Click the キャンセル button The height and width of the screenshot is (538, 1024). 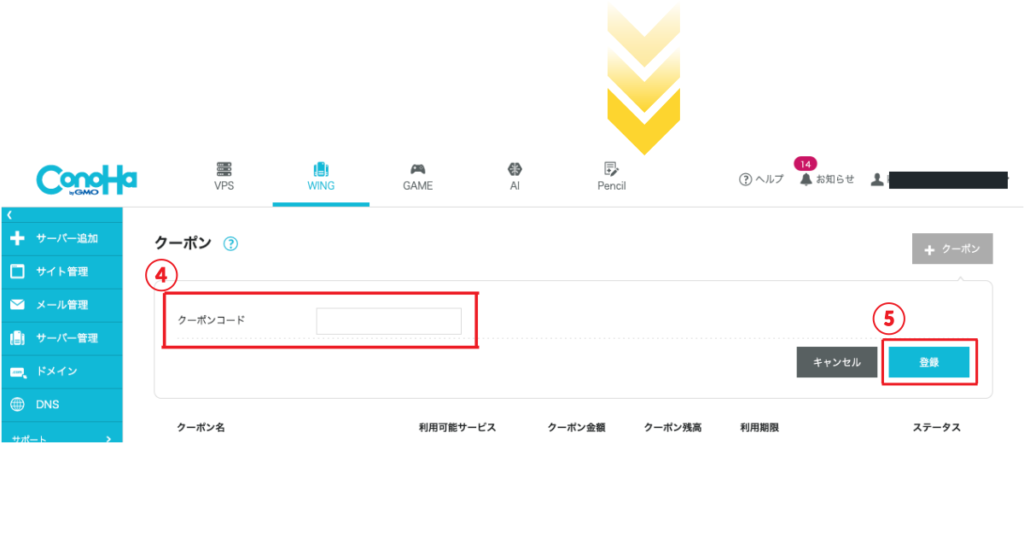[x=837, y=362]
